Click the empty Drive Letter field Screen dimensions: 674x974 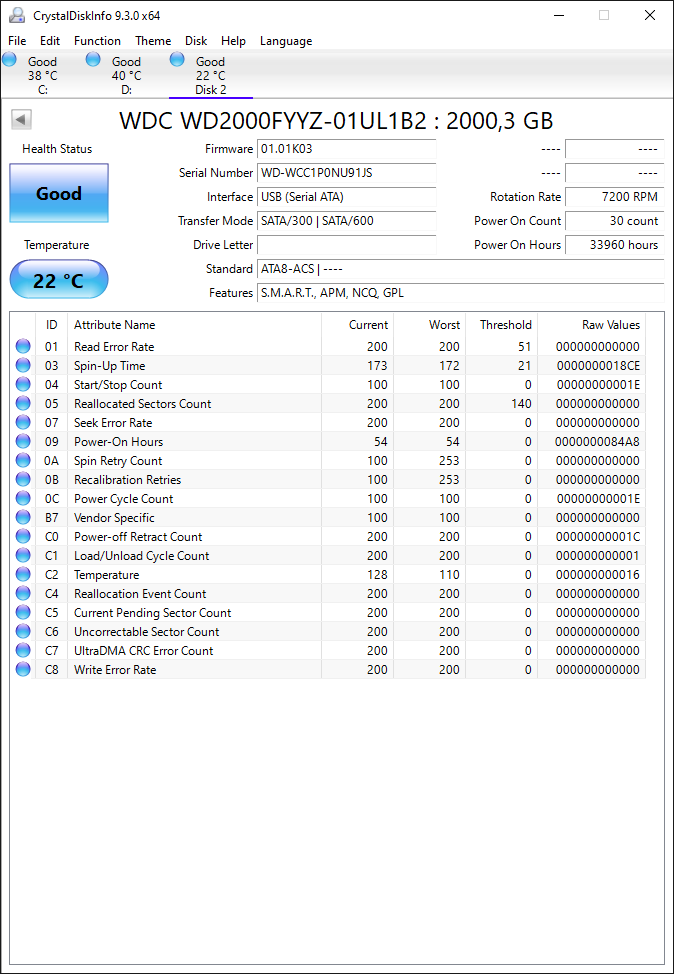pos(347,245)
